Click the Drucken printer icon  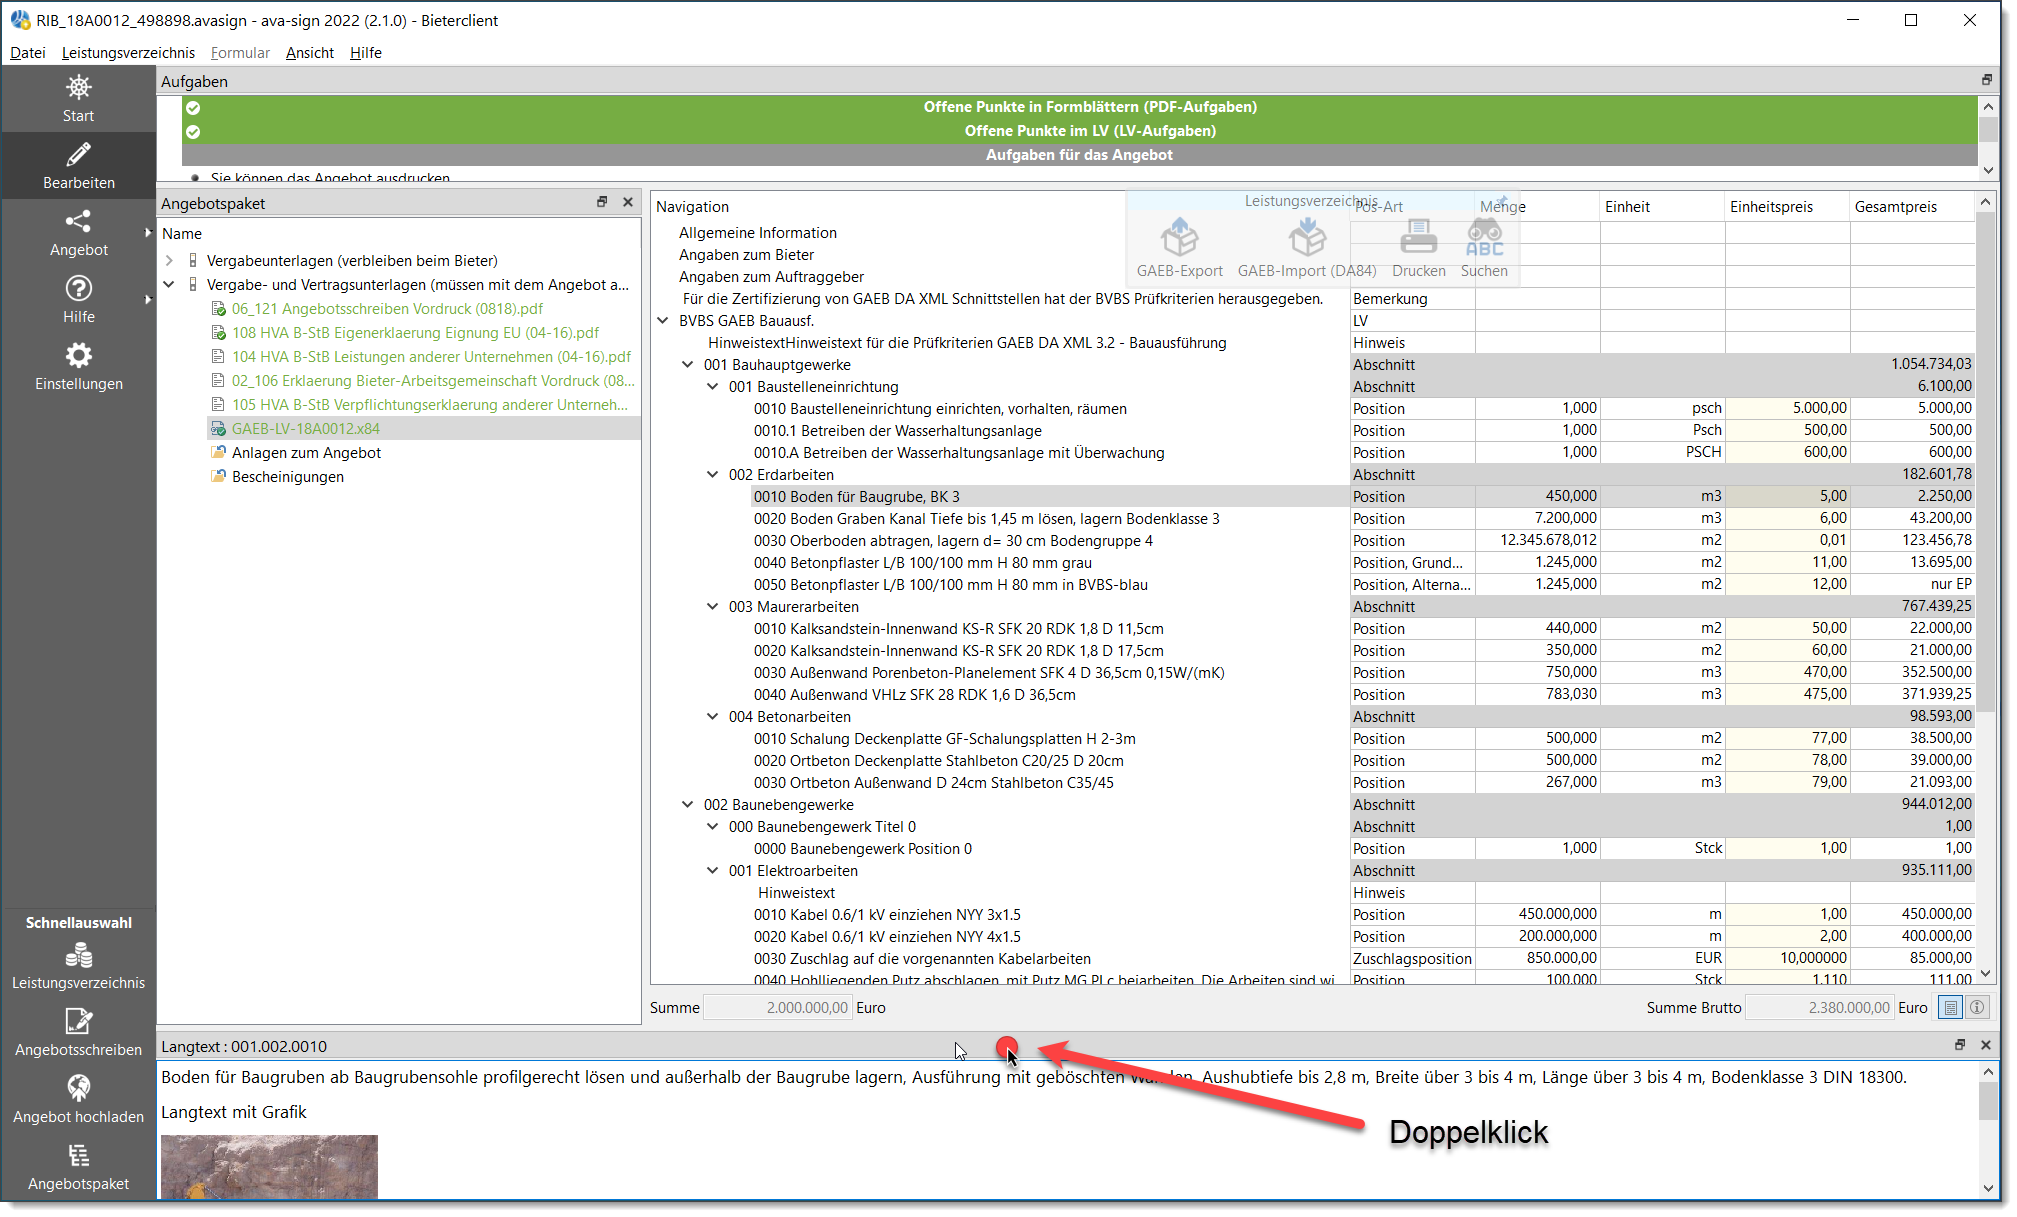click(1418, 238)
